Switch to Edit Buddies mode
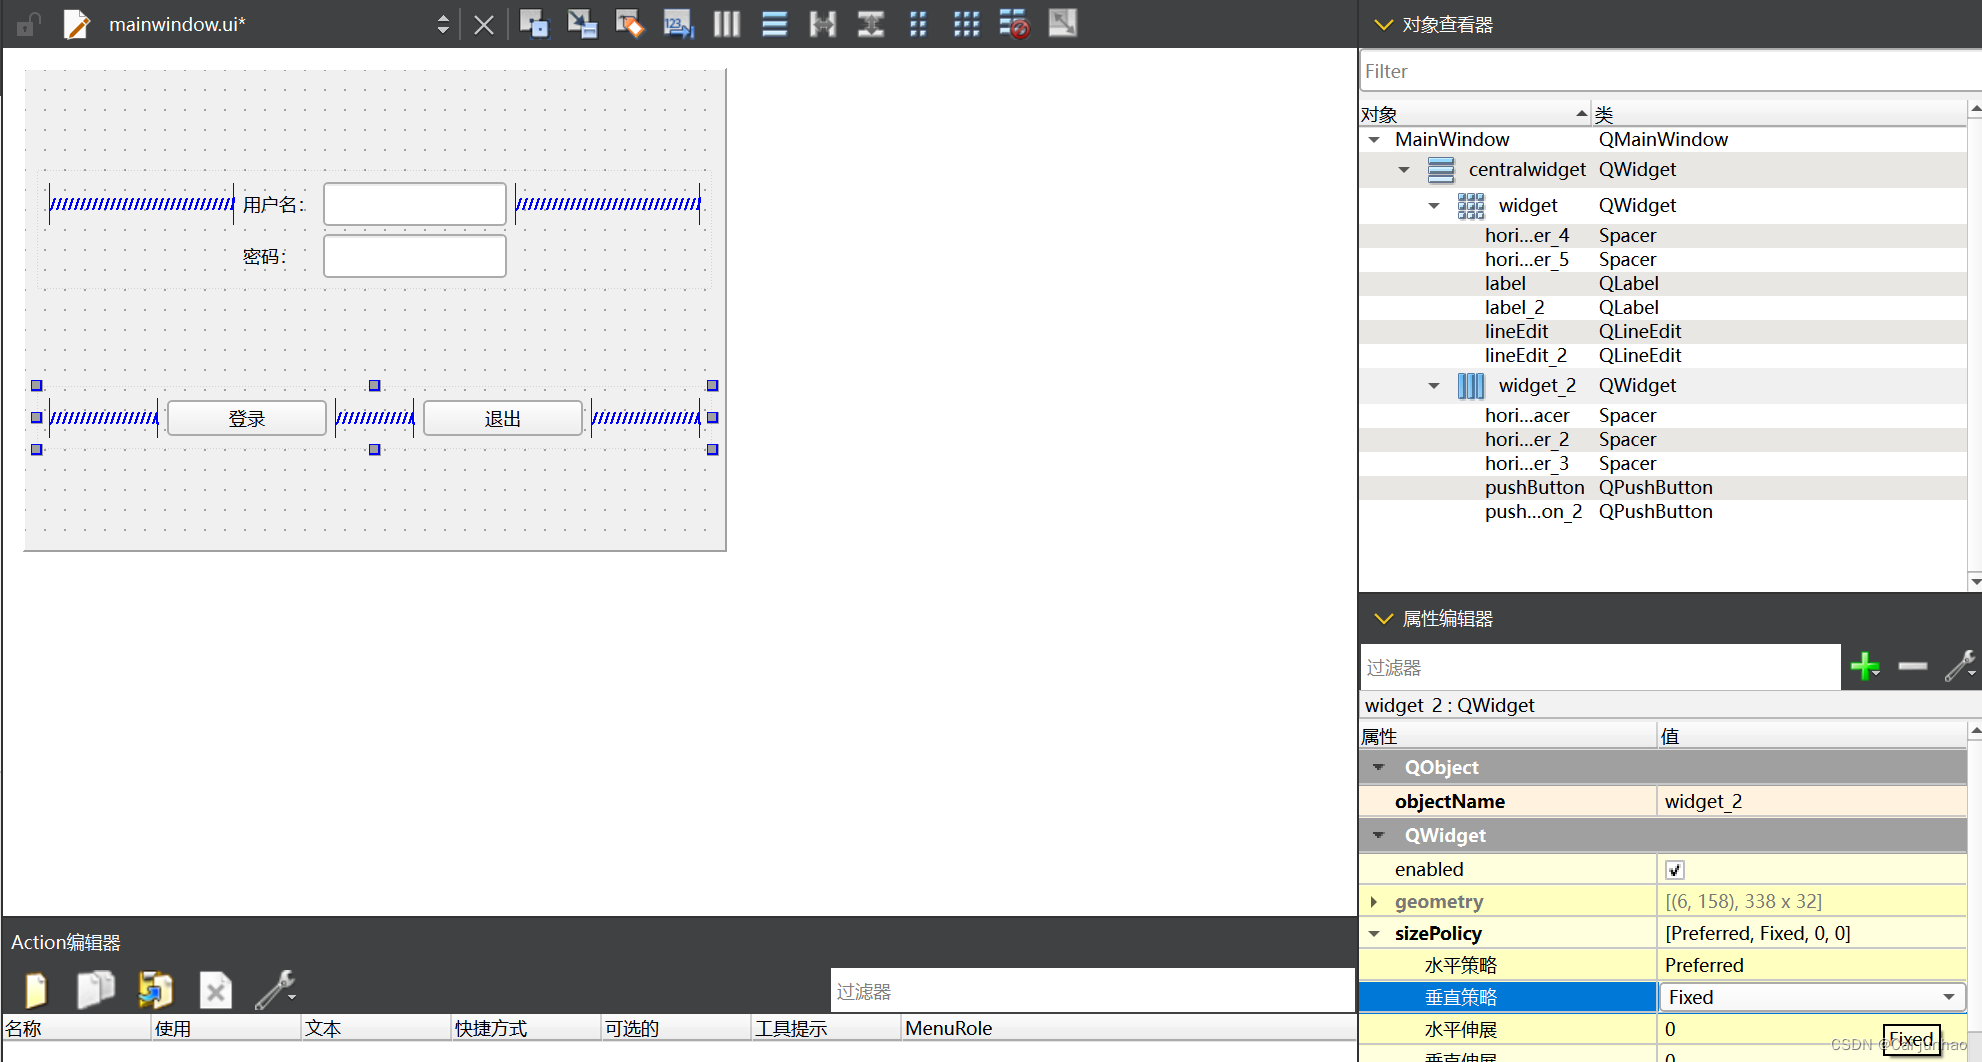1982x1062 pixels. click(x=630, y=23)
